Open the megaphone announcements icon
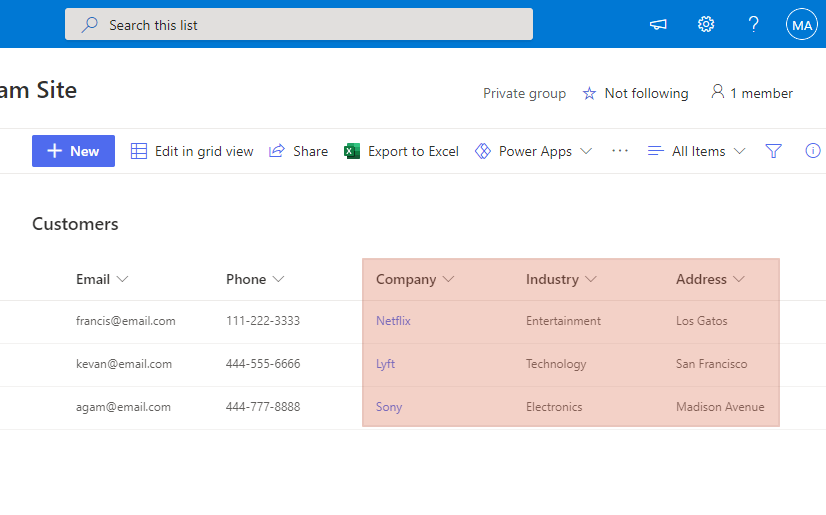The image size is (826, 515). [658, 24]
